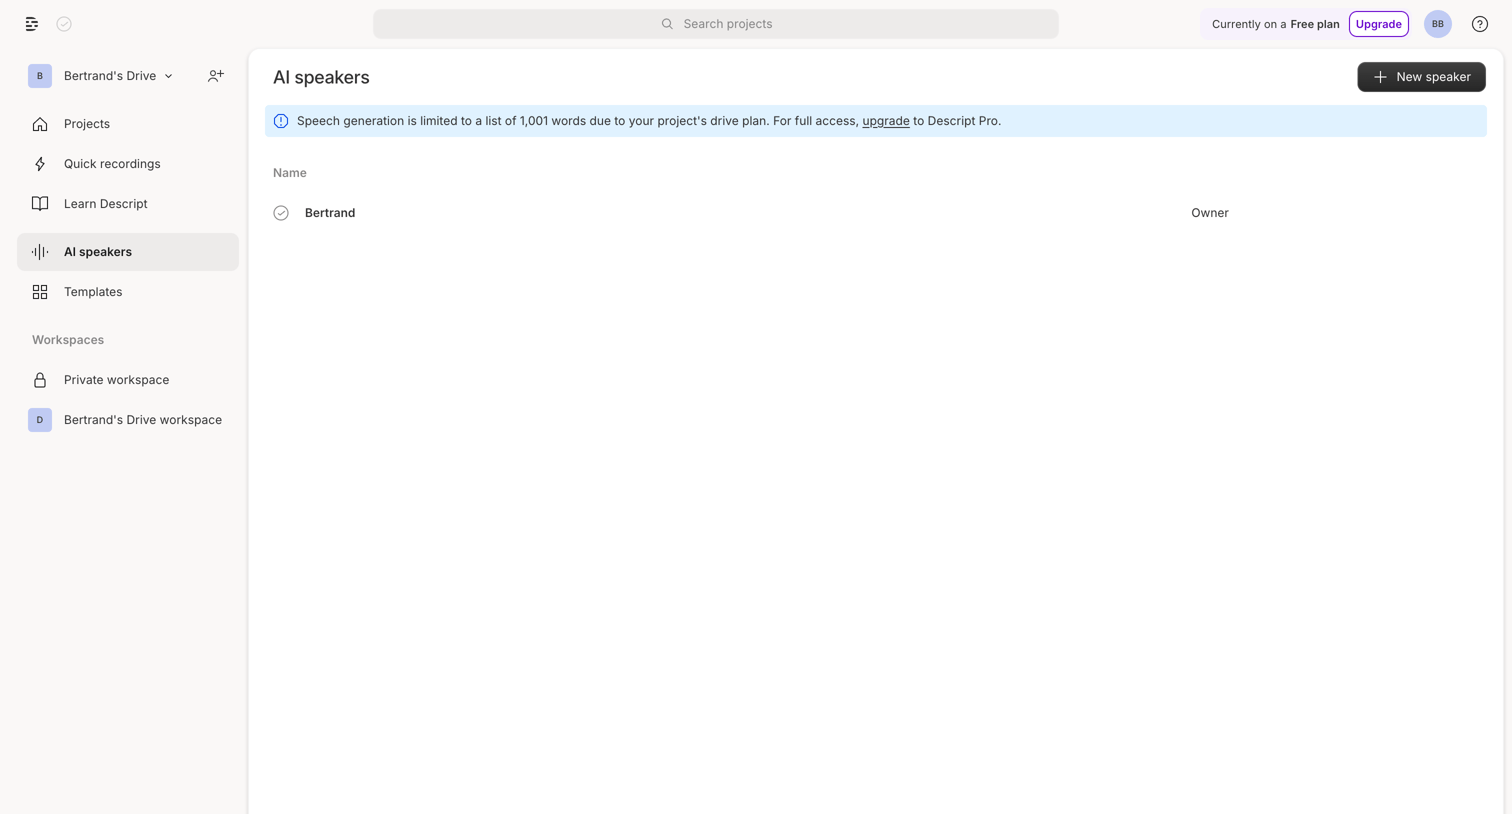
Task: Click the Private workspace lock icon
Action: click(x=40, y=380)
